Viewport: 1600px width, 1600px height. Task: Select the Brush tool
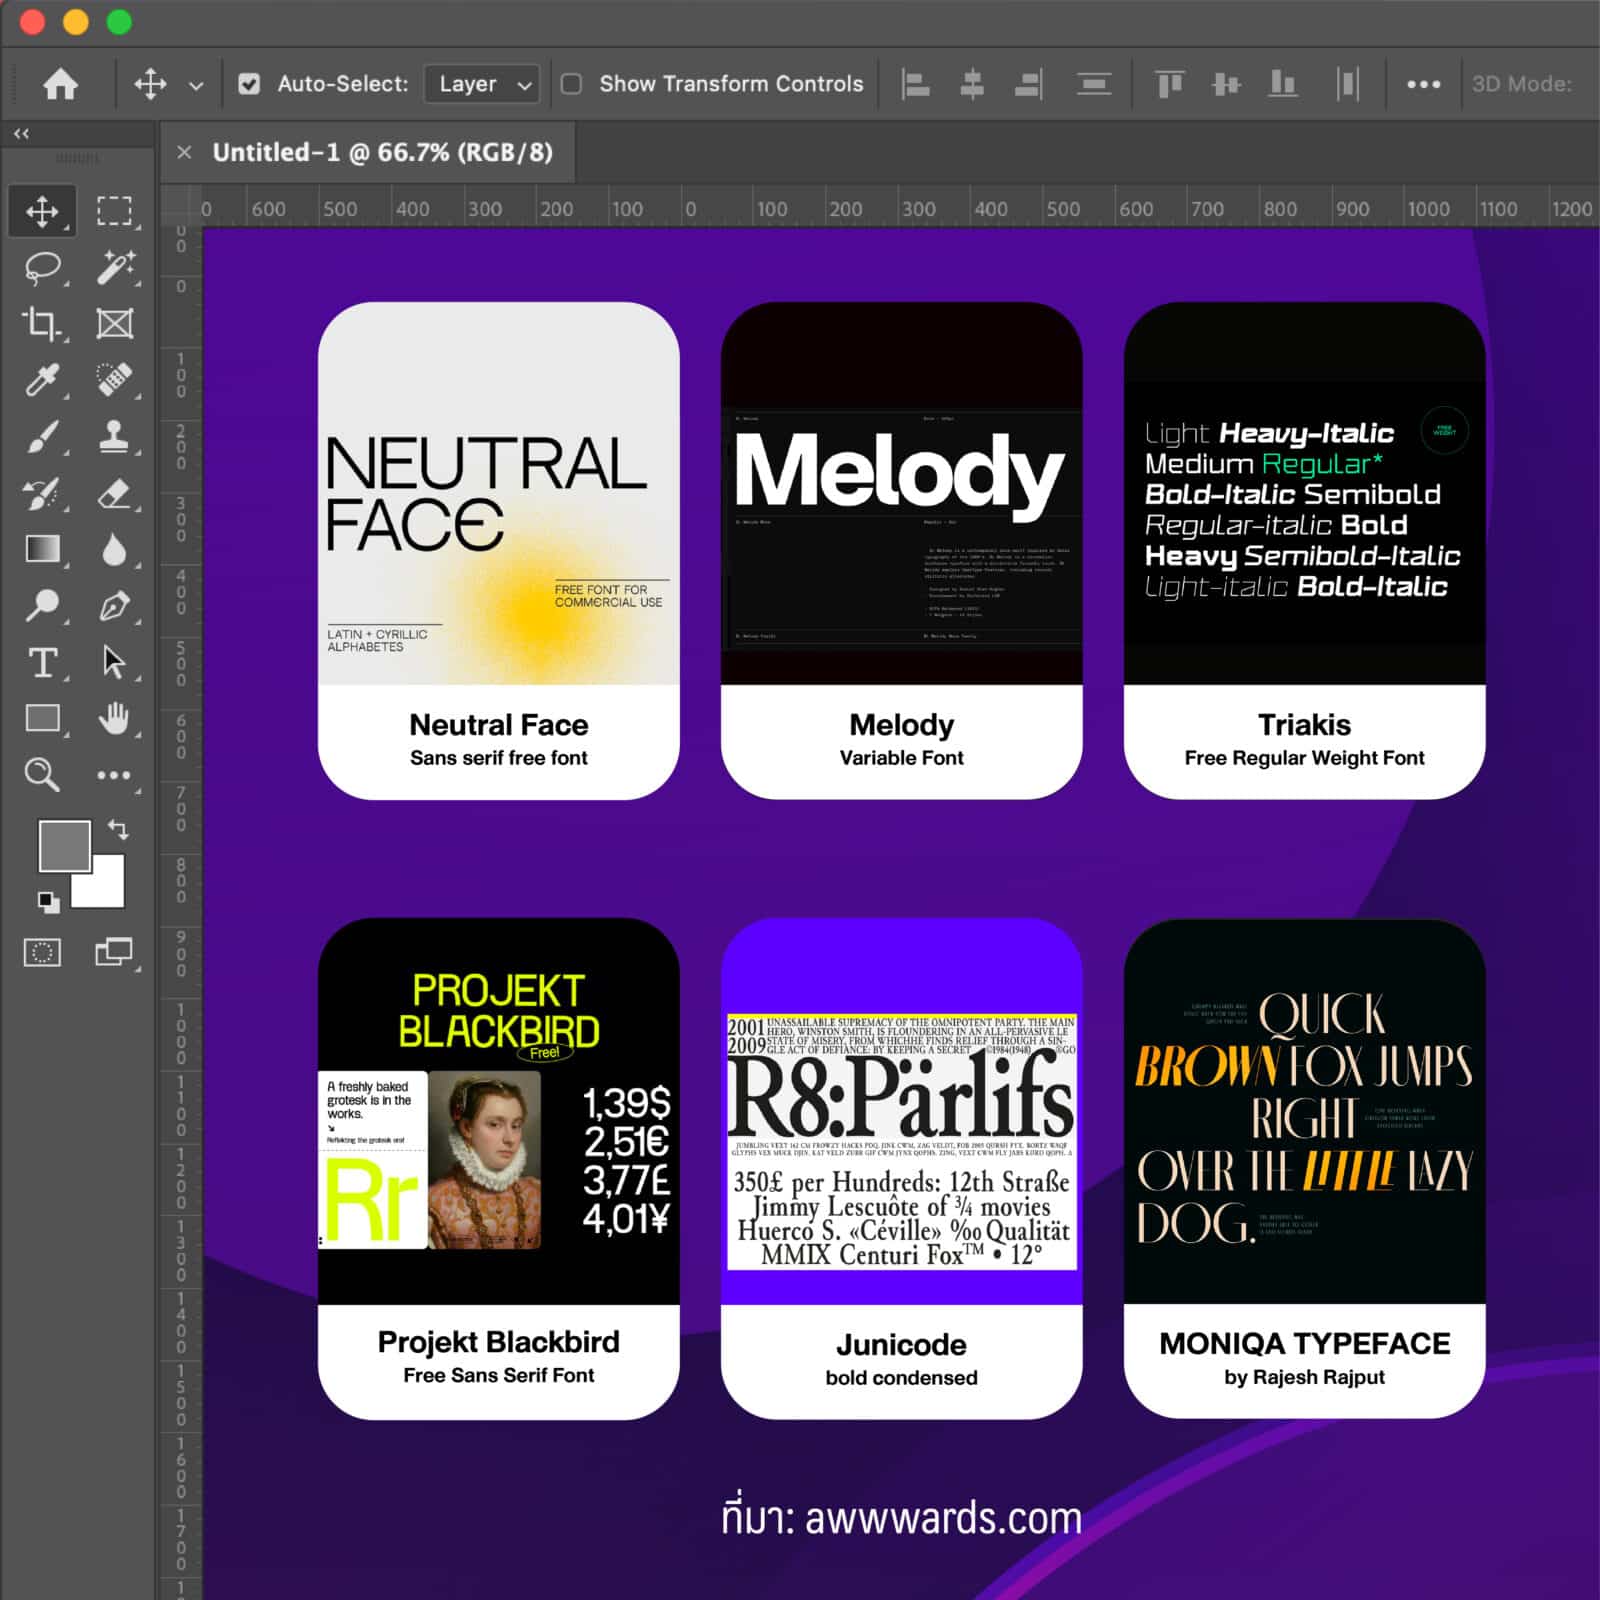point(42,437)
